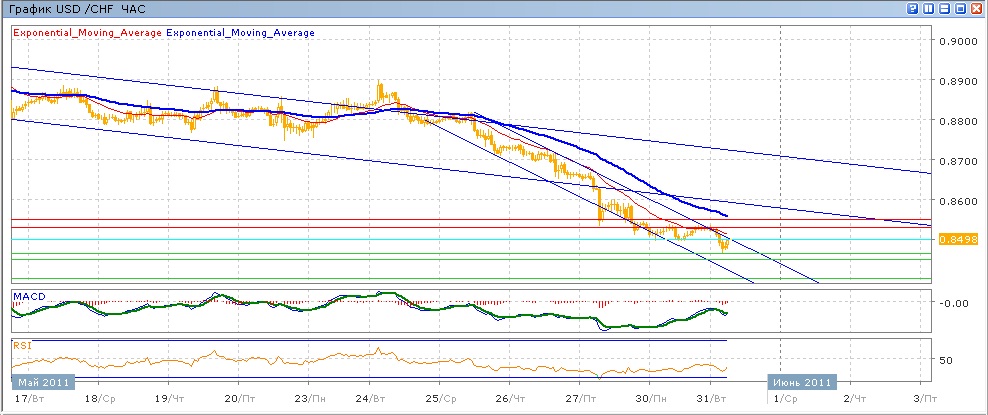
Task: Click the Май 2011 month marker
Action: pyautogui.click(x=43, y=382)
